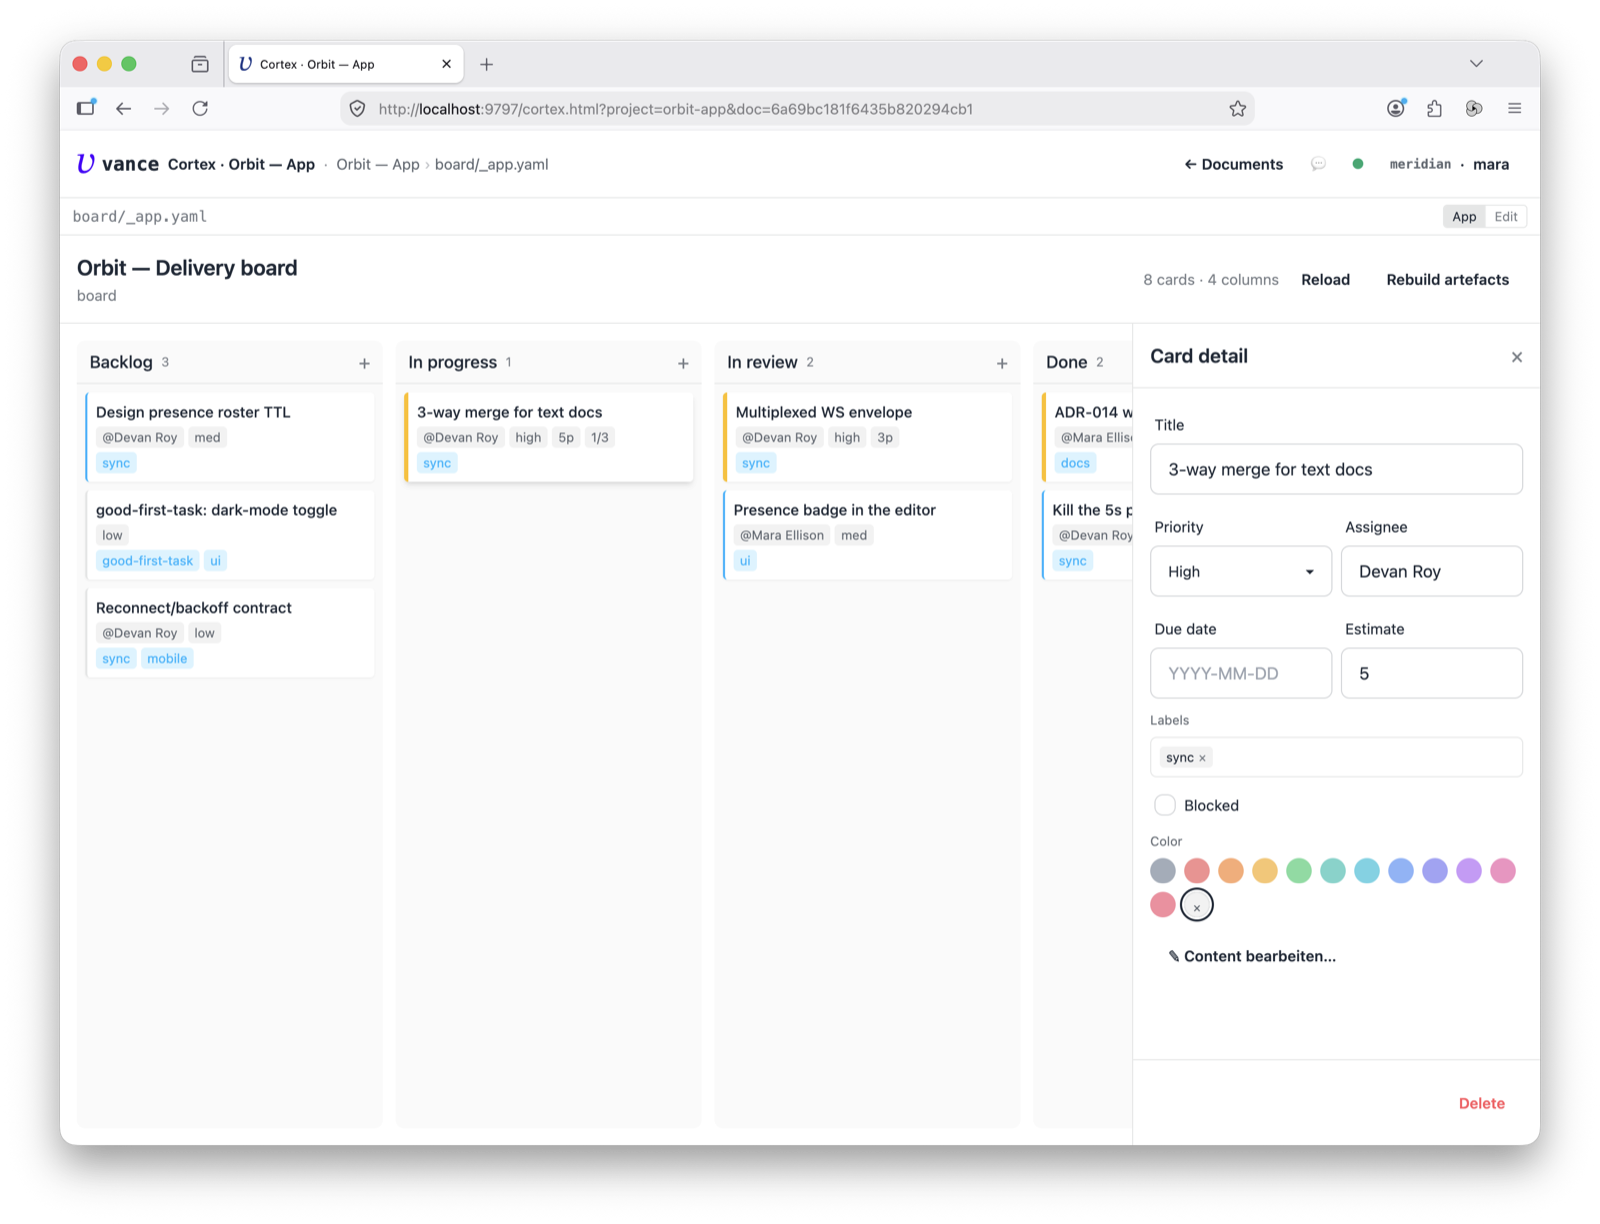Toggle the Blocked checkbox

(1165, 805)
